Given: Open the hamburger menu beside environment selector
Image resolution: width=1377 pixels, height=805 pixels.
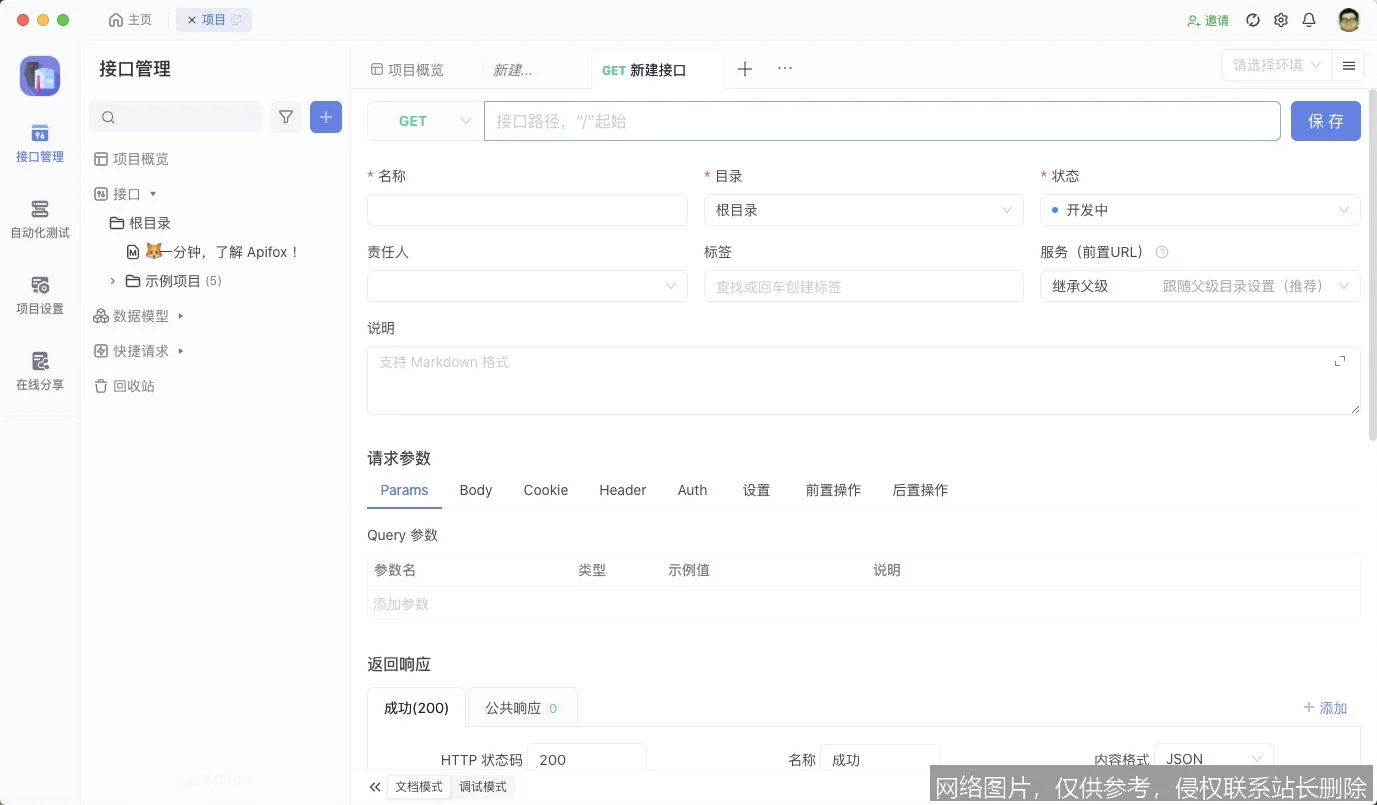Looking at the screenshot, I should tap(1349, 66).
